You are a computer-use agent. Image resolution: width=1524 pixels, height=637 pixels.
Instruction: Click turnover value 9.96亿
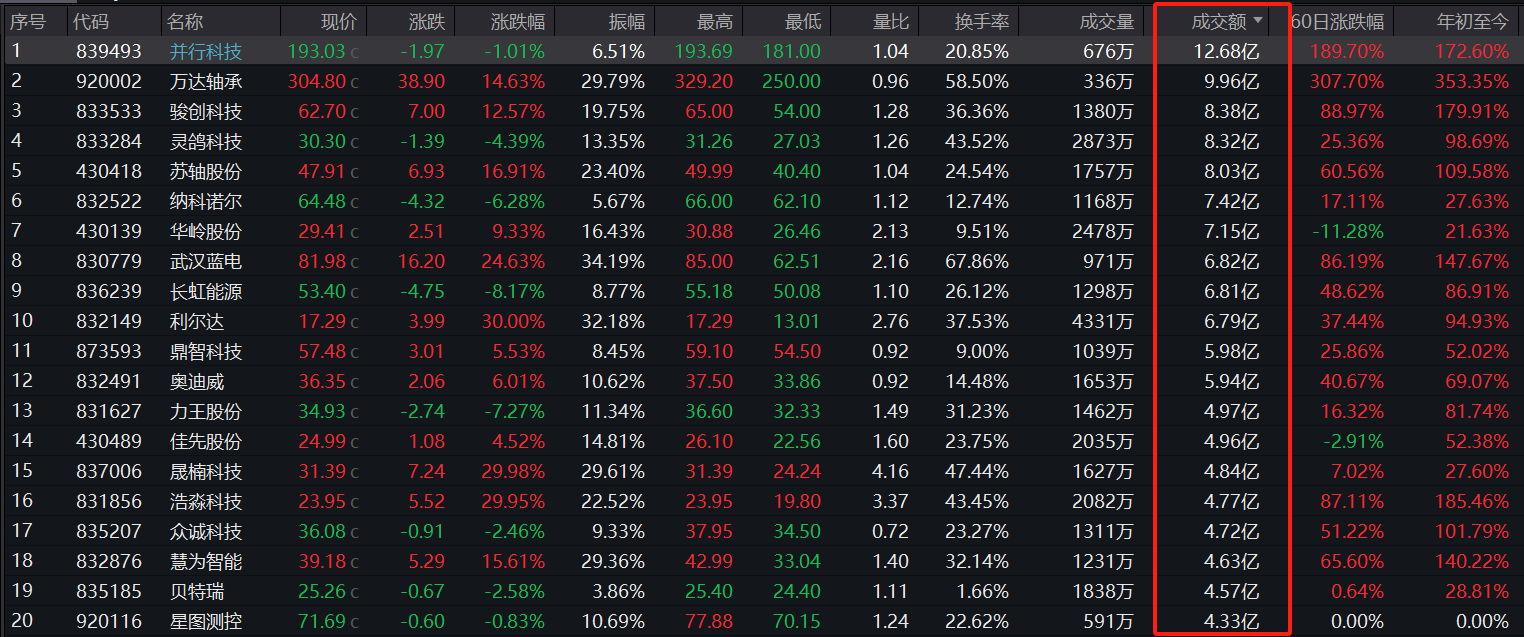[x=1231, y=81]
